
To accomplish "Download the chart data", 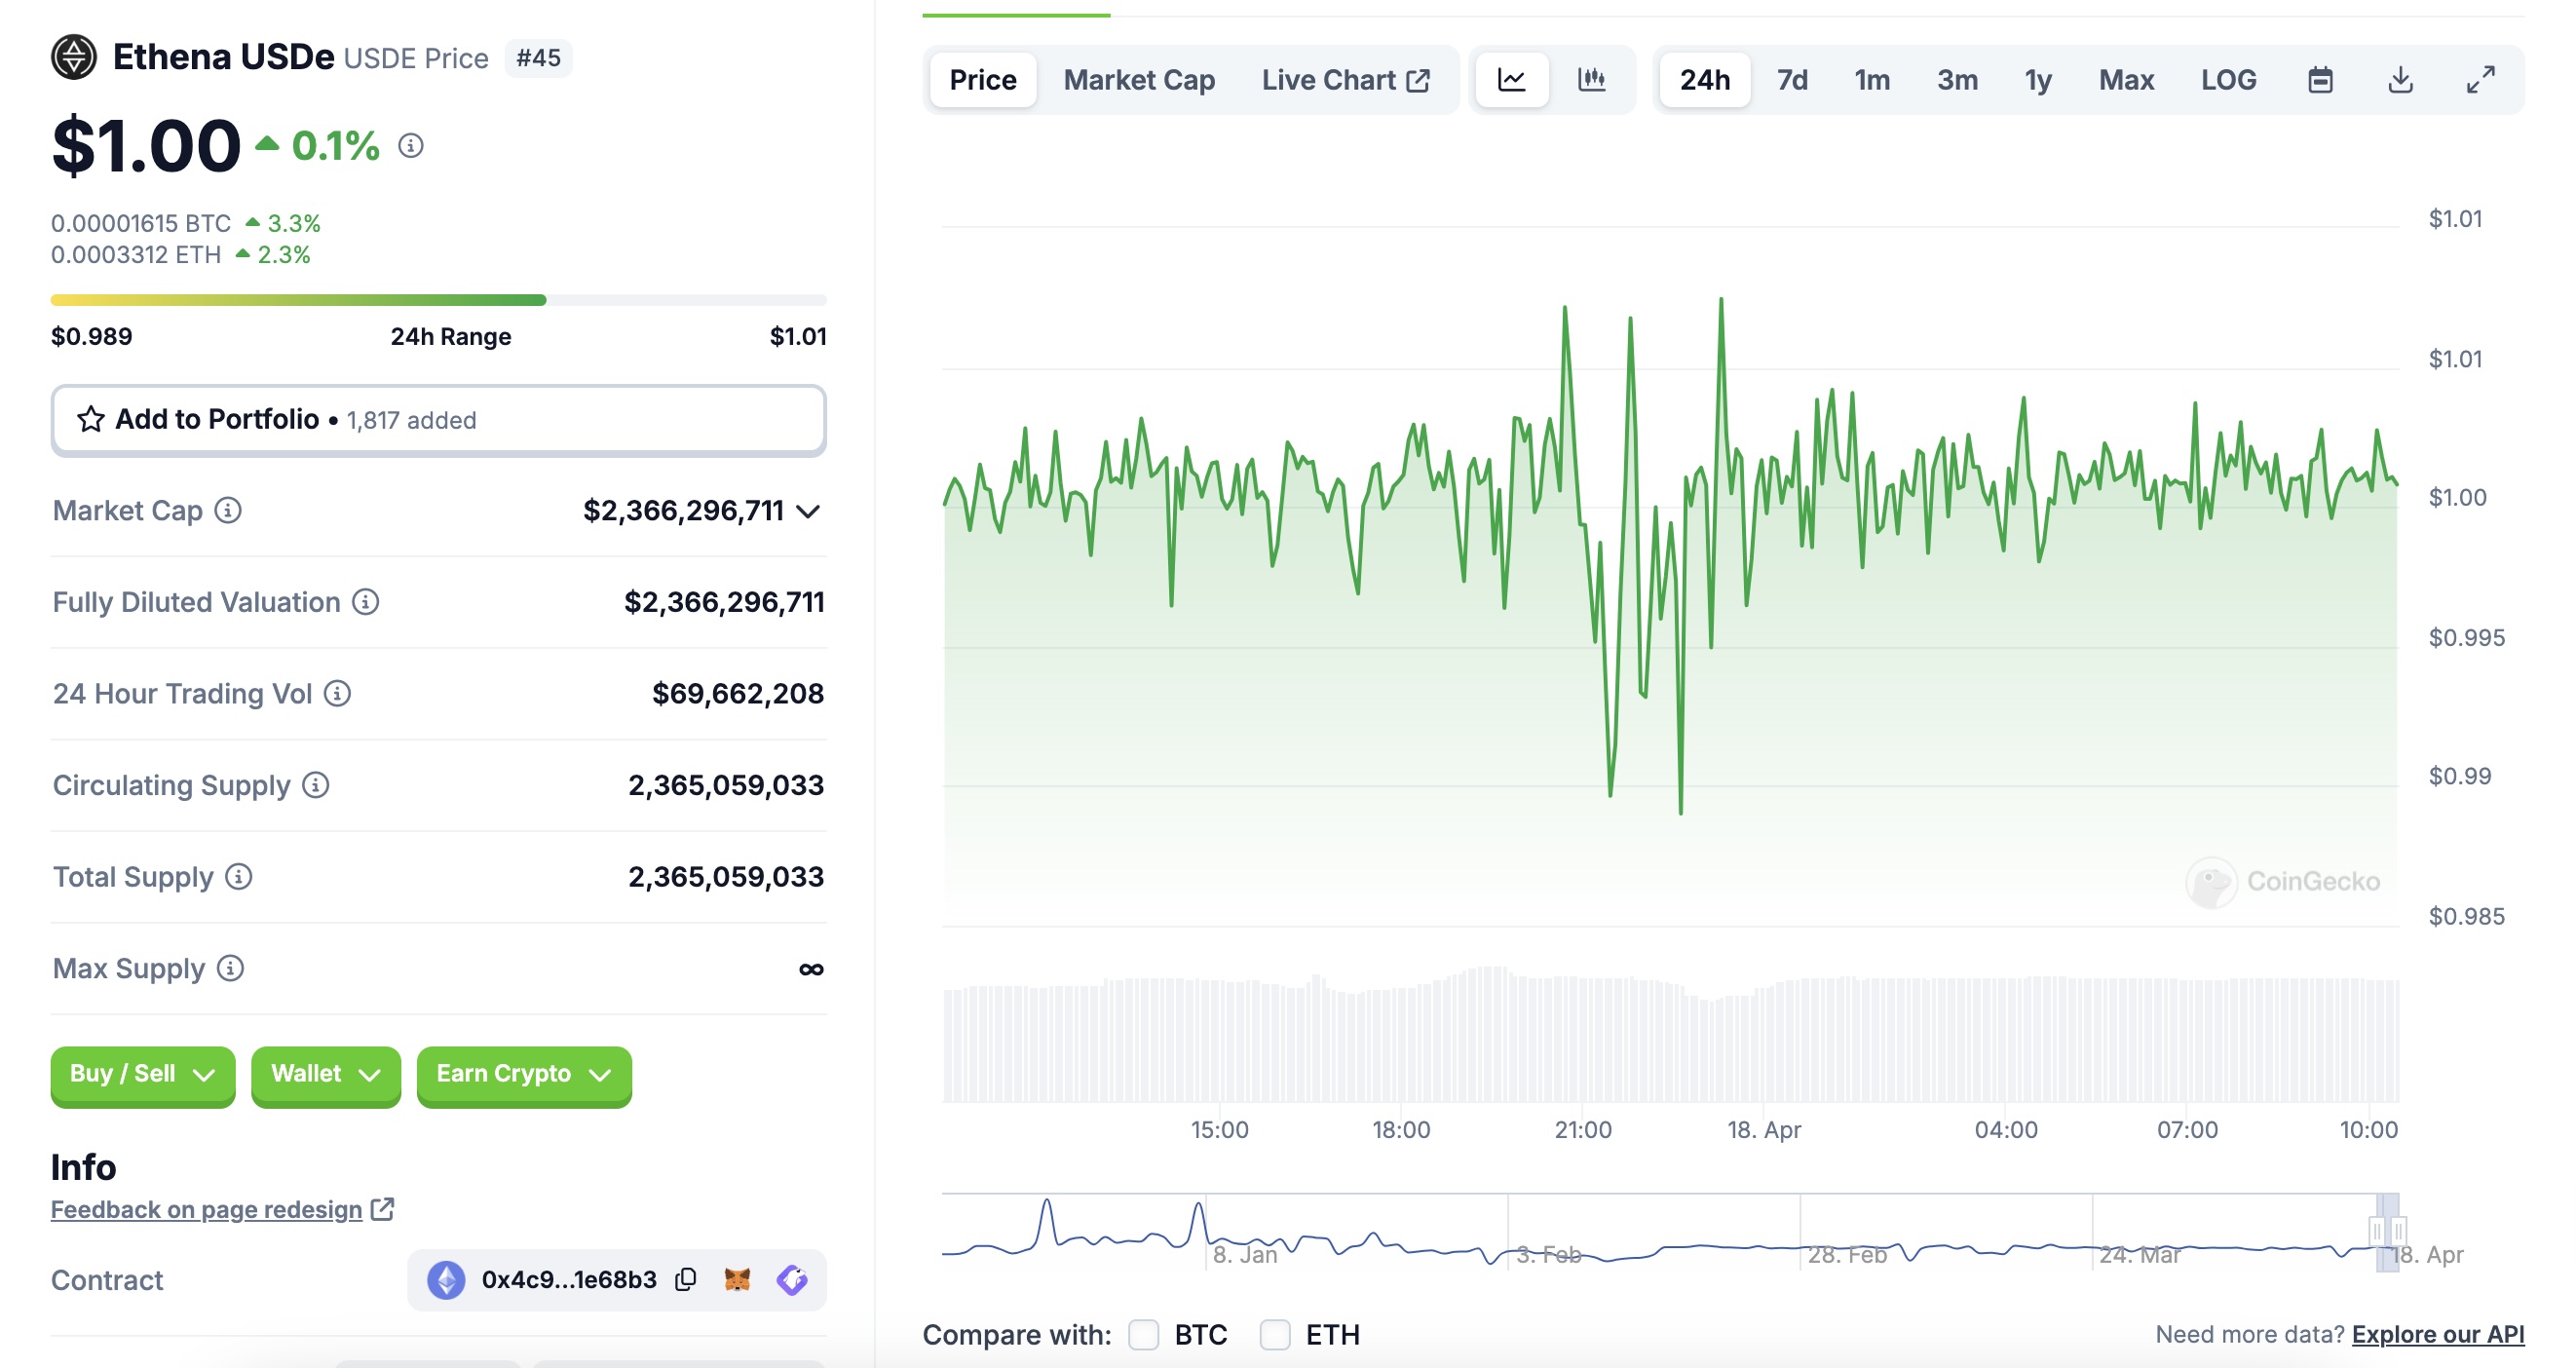I will click(2400, 80).
